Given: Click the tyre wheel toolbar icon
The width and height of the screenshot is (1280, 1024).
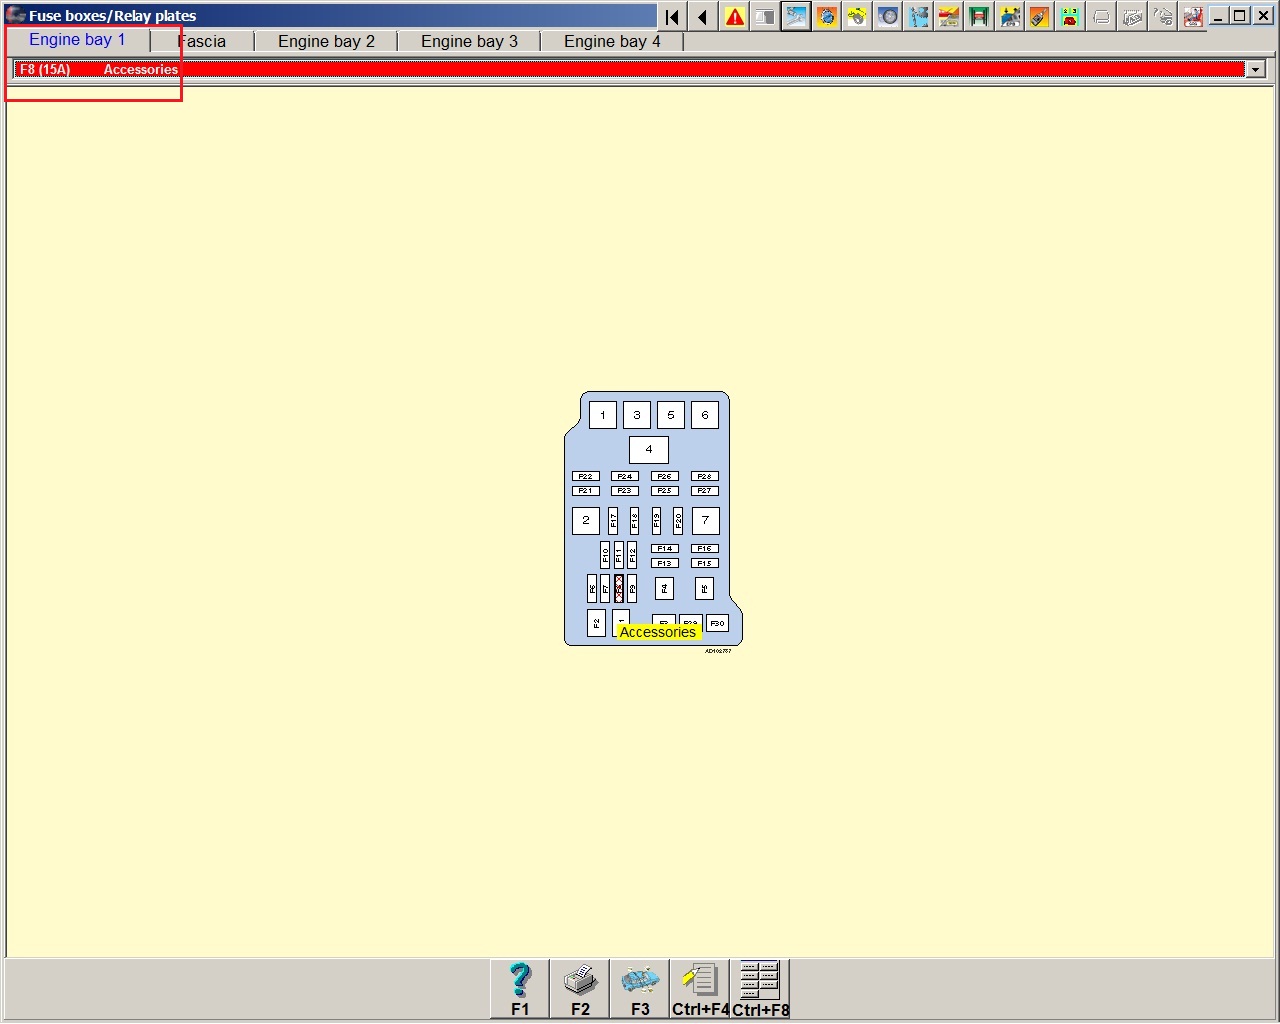Looking at the screenshot, I should pos(888,17).
